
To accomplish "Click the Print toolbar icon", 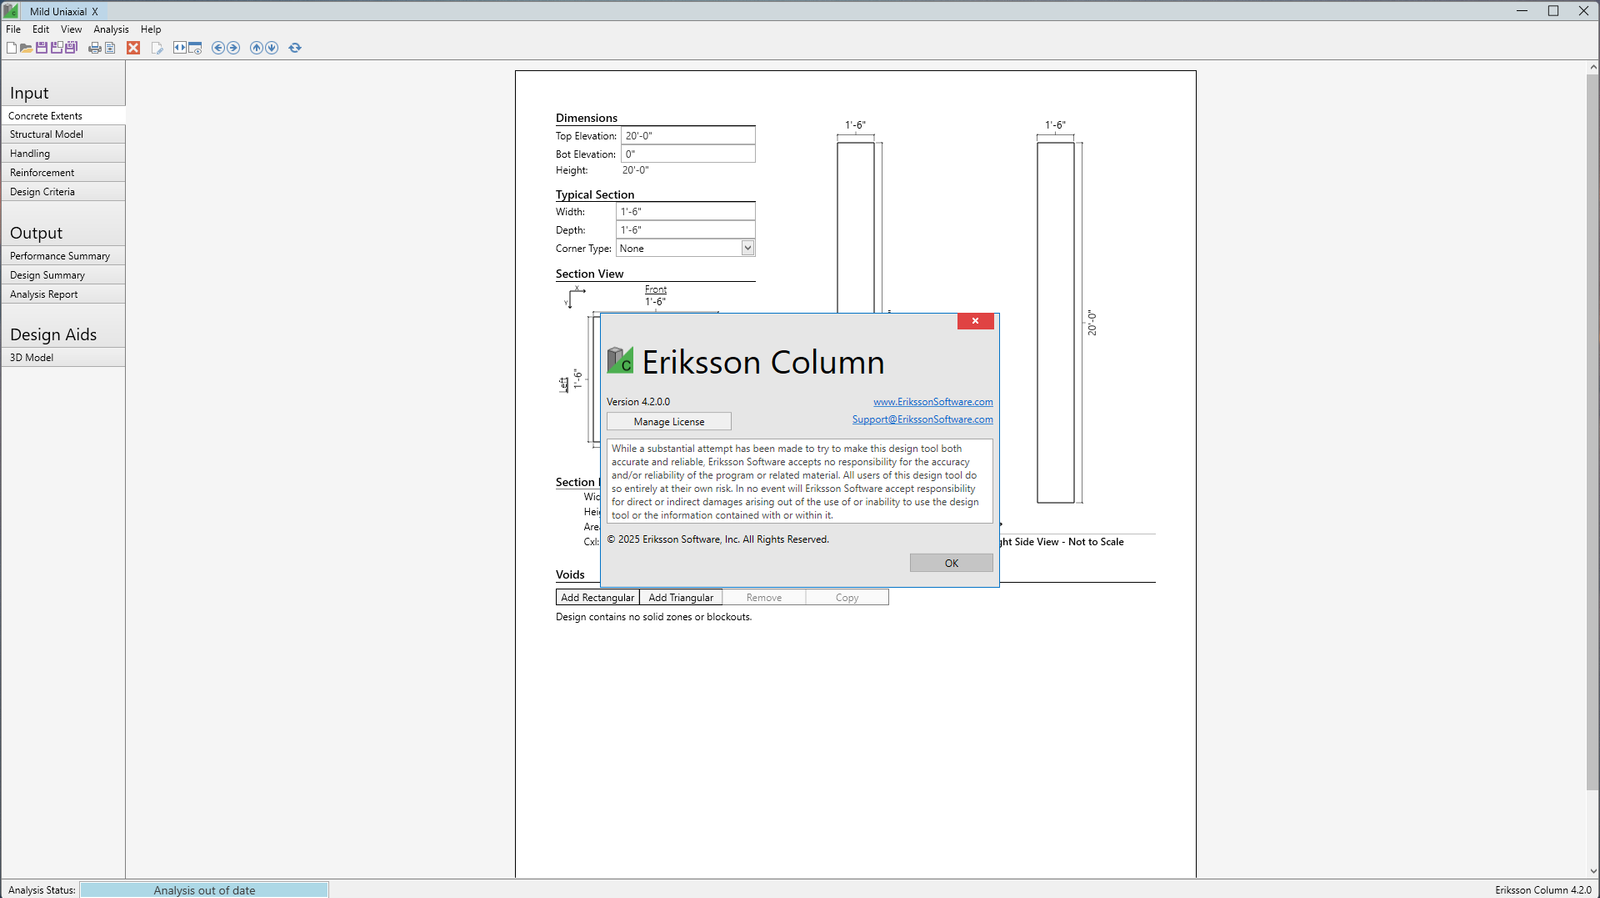I will pyautogui.click(x=95, y=48).
